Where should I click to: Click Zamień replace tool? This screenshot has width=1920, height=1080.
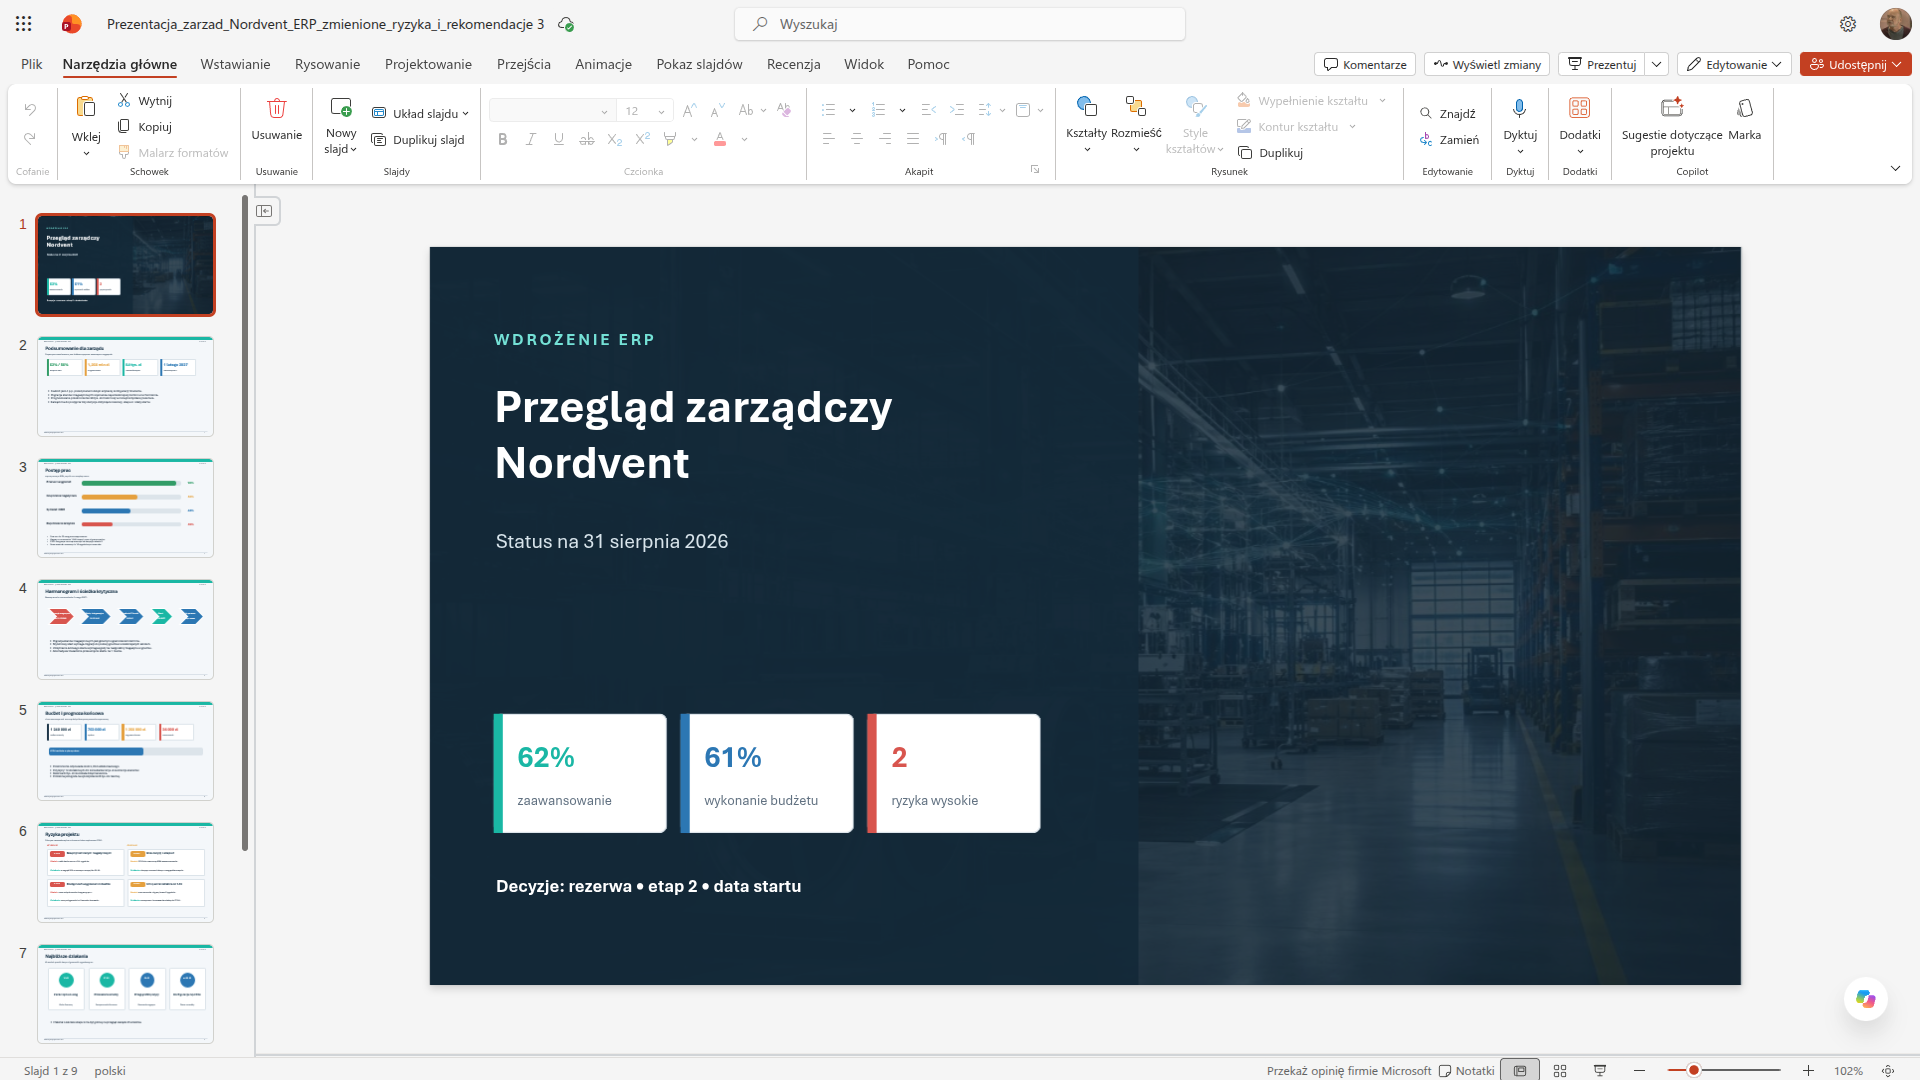click(x=1449, y=140)
